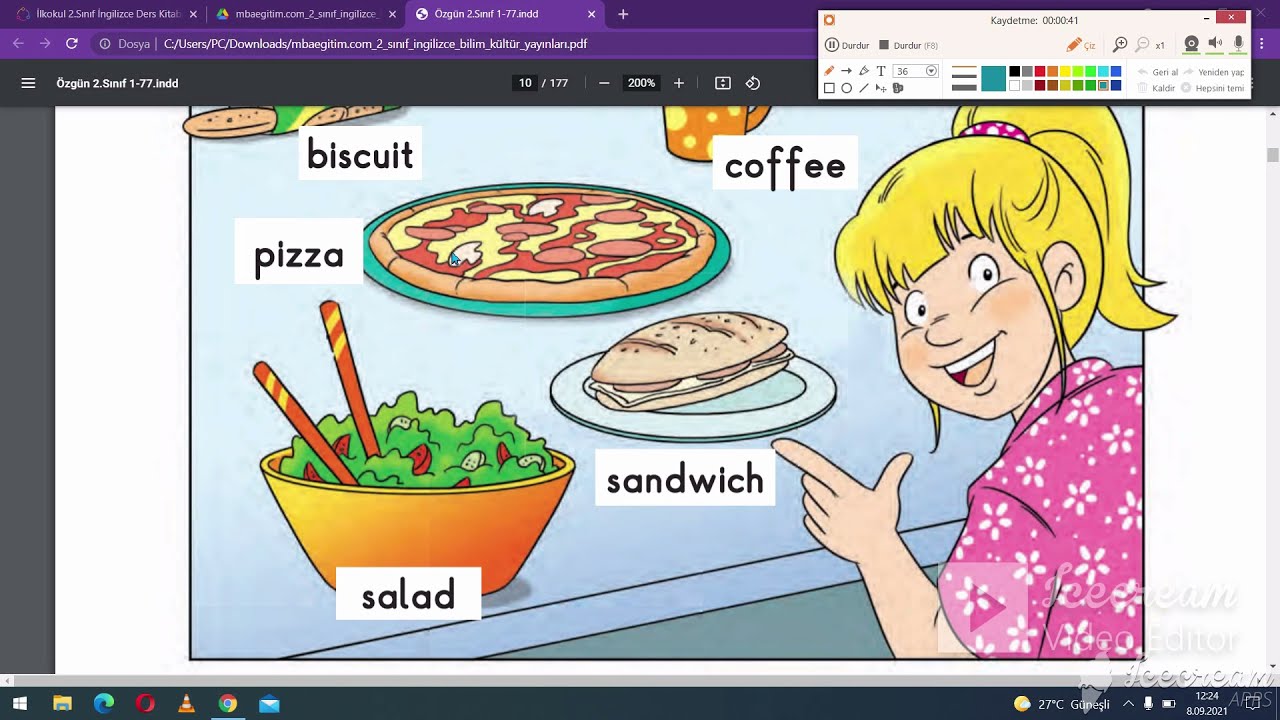Screen dimensions: 1280x720
Task: Click Hepsini temizle clear all button
Action: pyautogui.click(x=1212, y=88)
